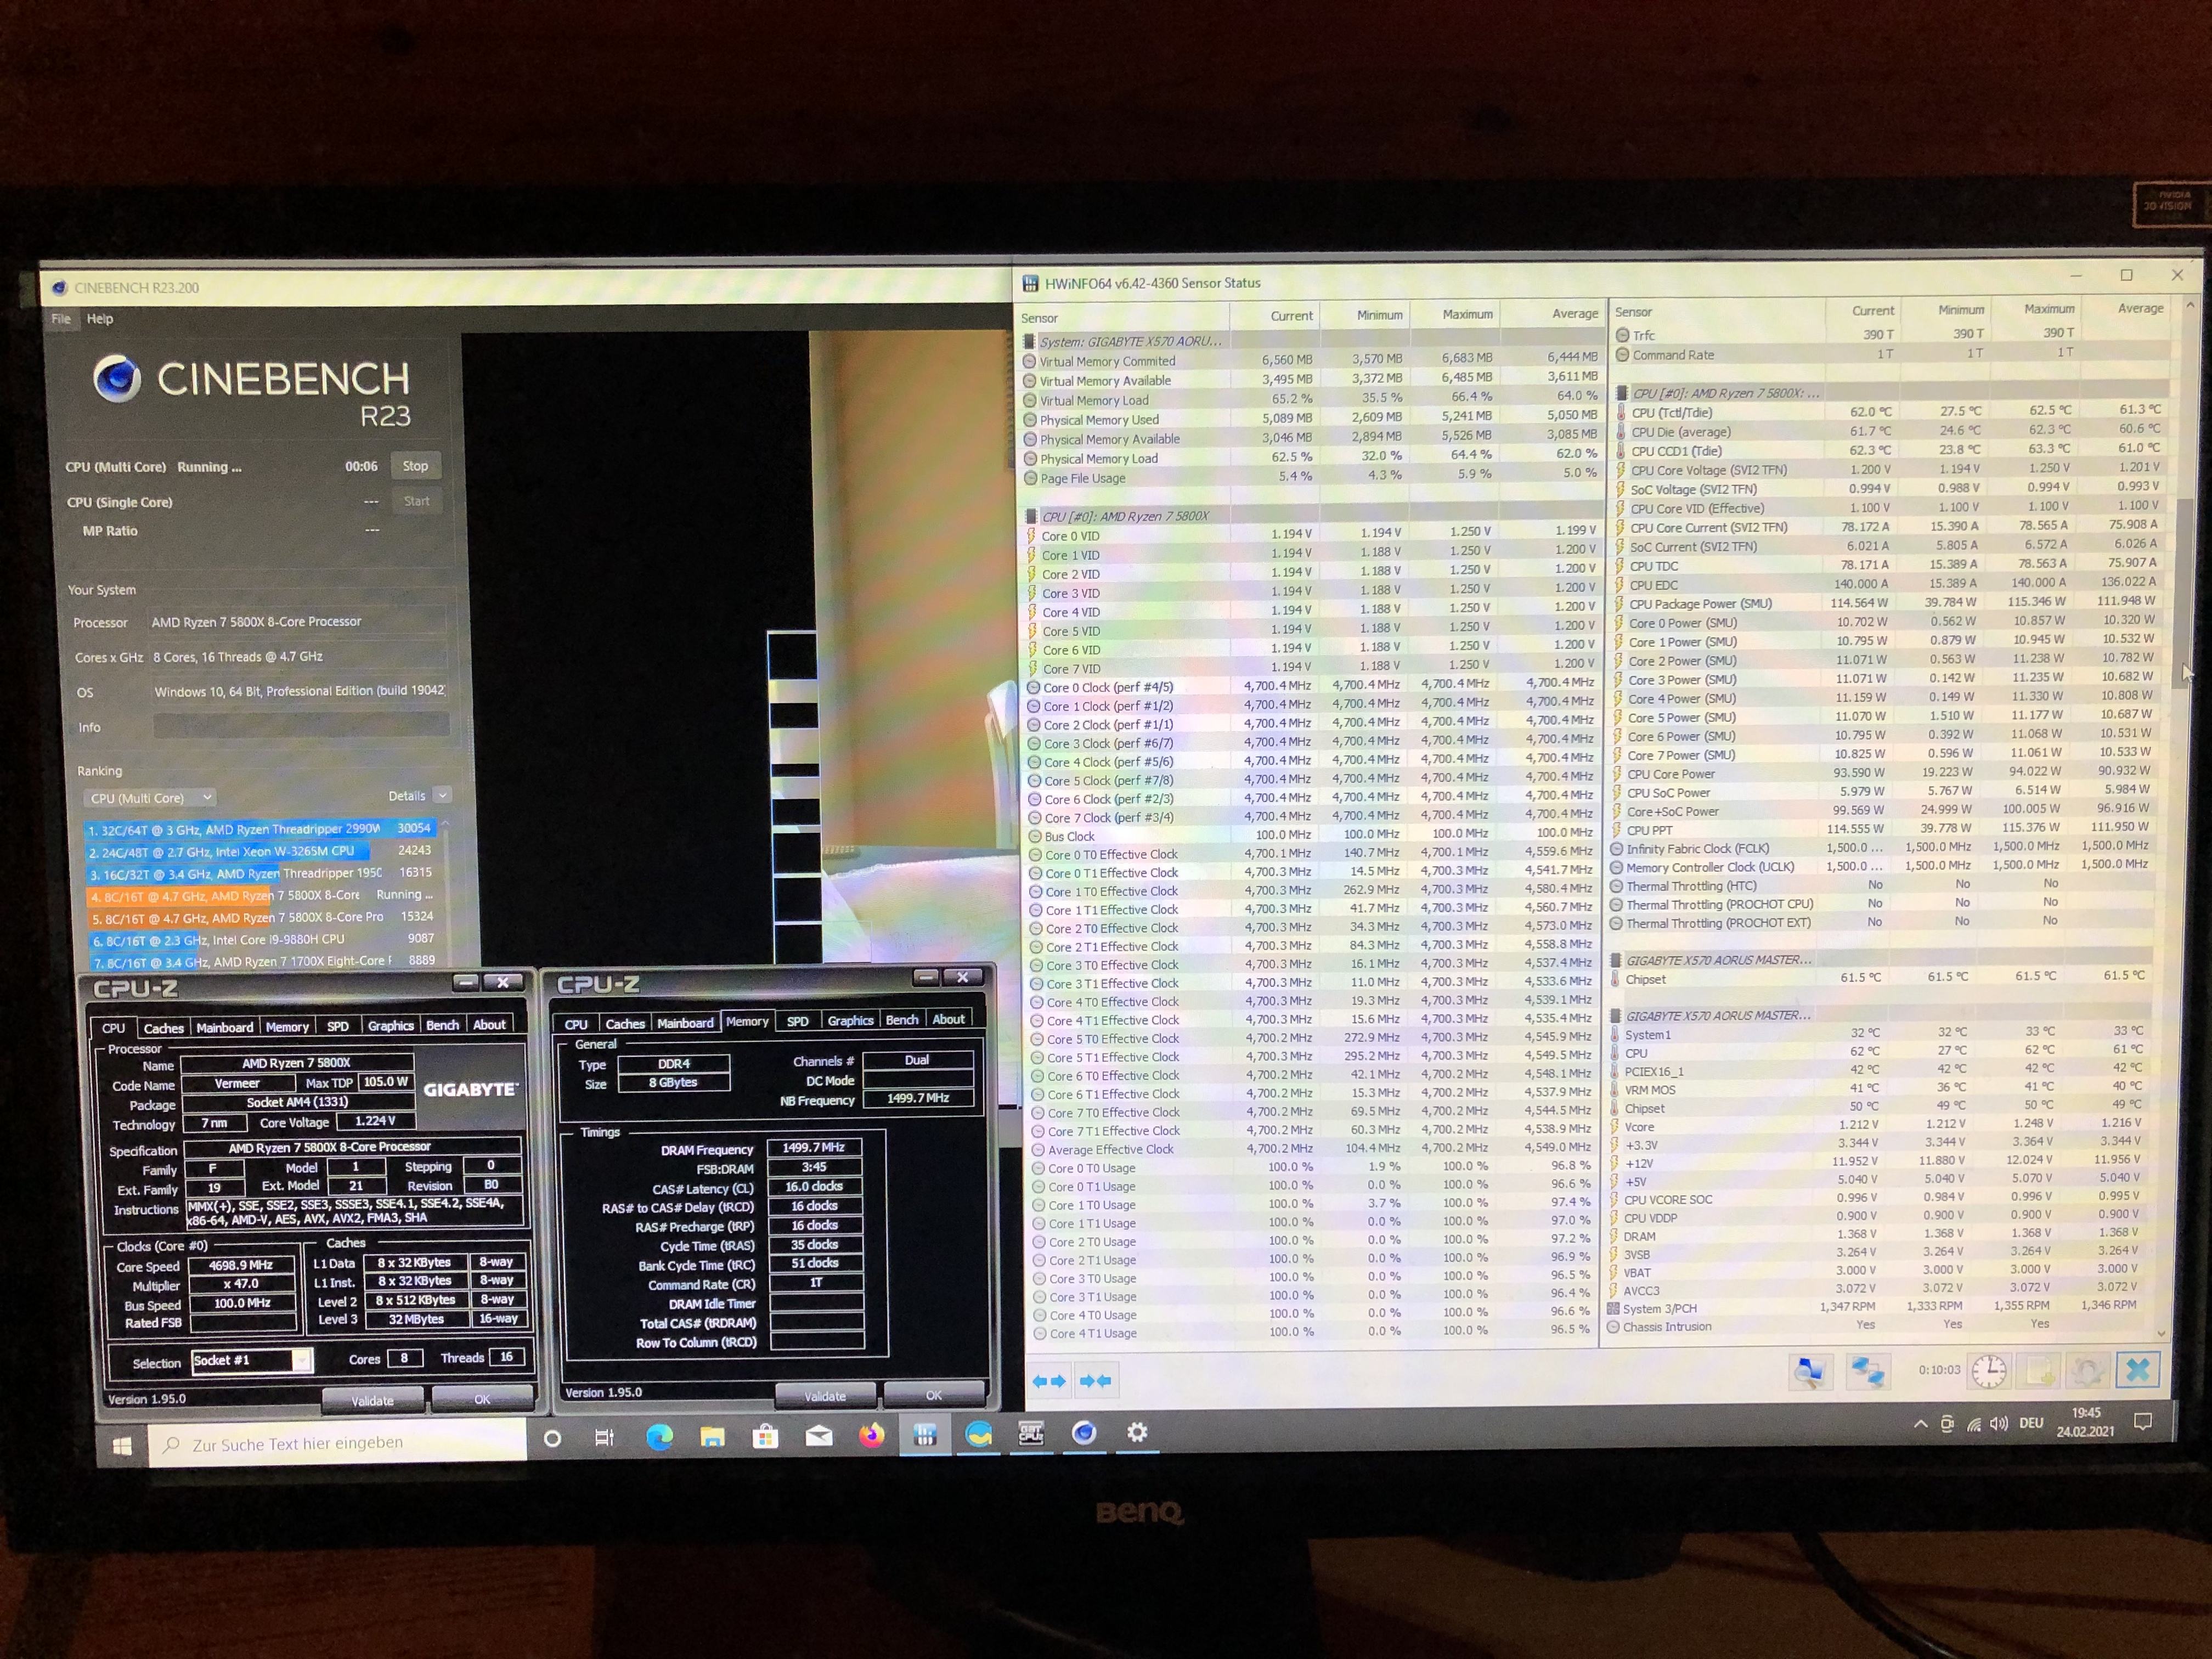Screen dimensions: 2212x1659
Task: Switch to Caches tab in CPU-Z processor window
Action: tap(163, 1028)
